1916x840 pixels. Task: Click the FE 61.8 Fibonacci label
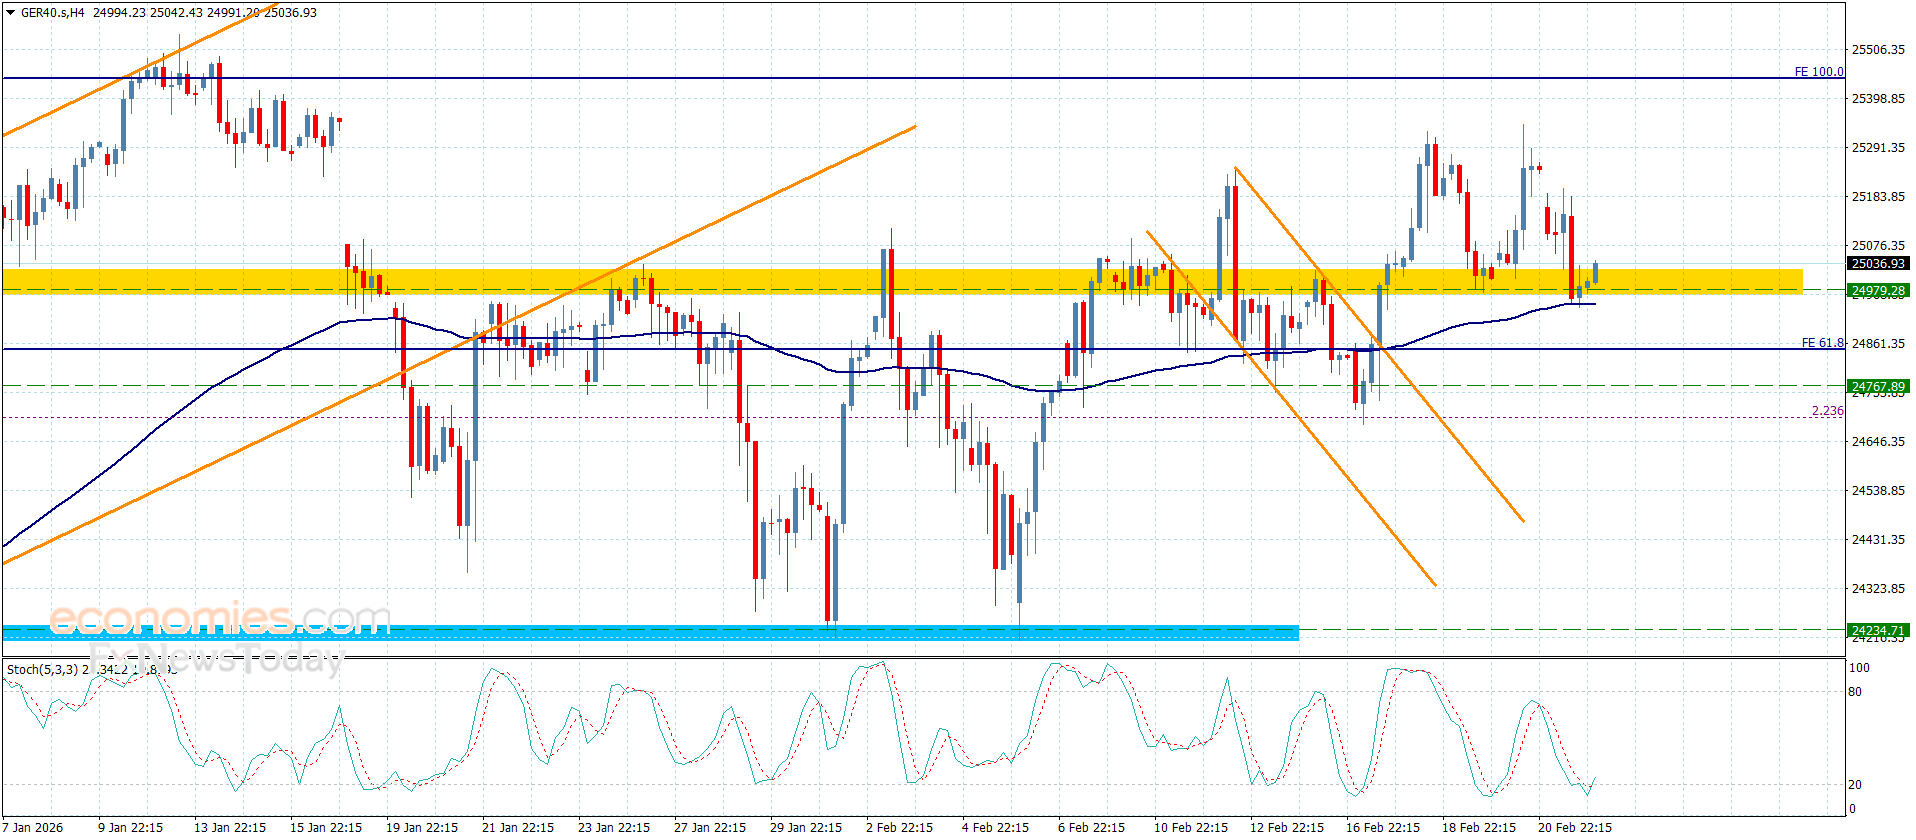(x=1822, y=343)
